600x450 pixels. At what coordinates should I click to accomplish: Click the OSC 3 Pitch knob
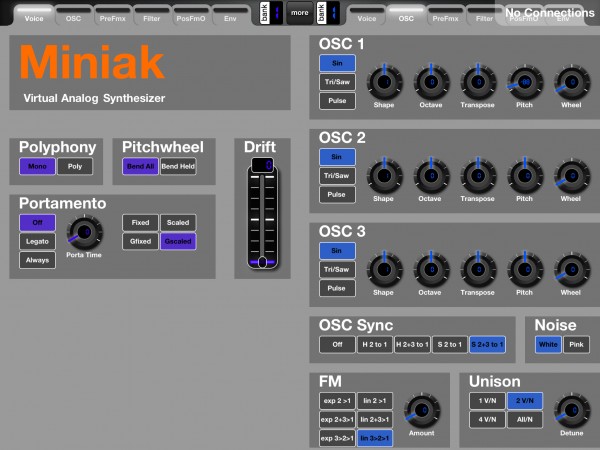coord(525,270)
